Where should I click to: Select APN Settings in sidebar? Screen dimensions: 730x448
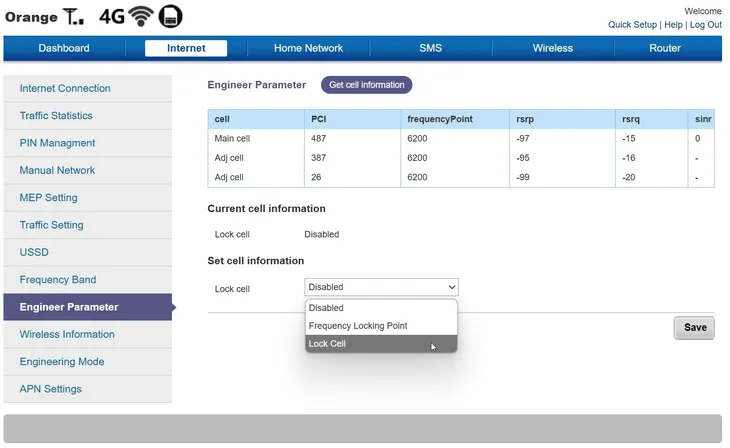51,389
